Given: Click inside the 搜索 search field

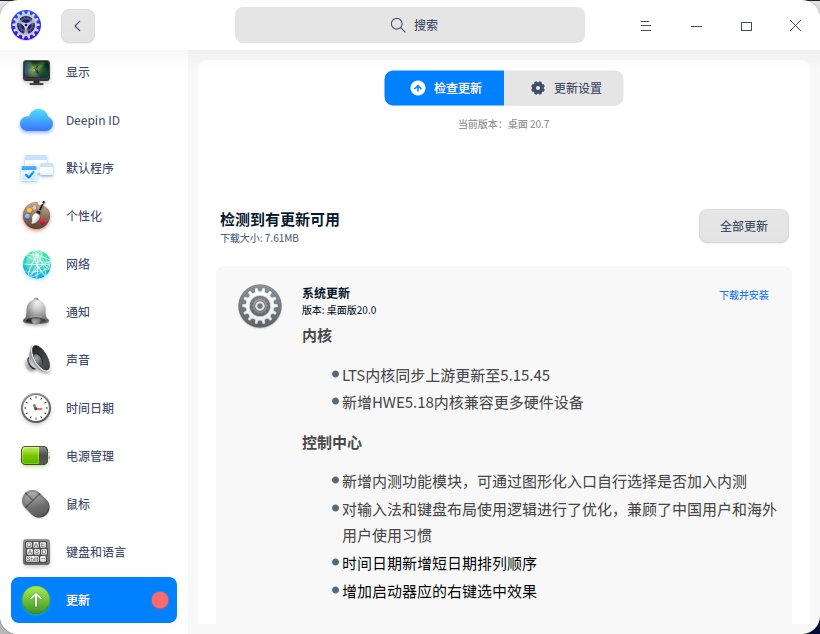Looking at the screenshot, I should click(x=410, y=24).
